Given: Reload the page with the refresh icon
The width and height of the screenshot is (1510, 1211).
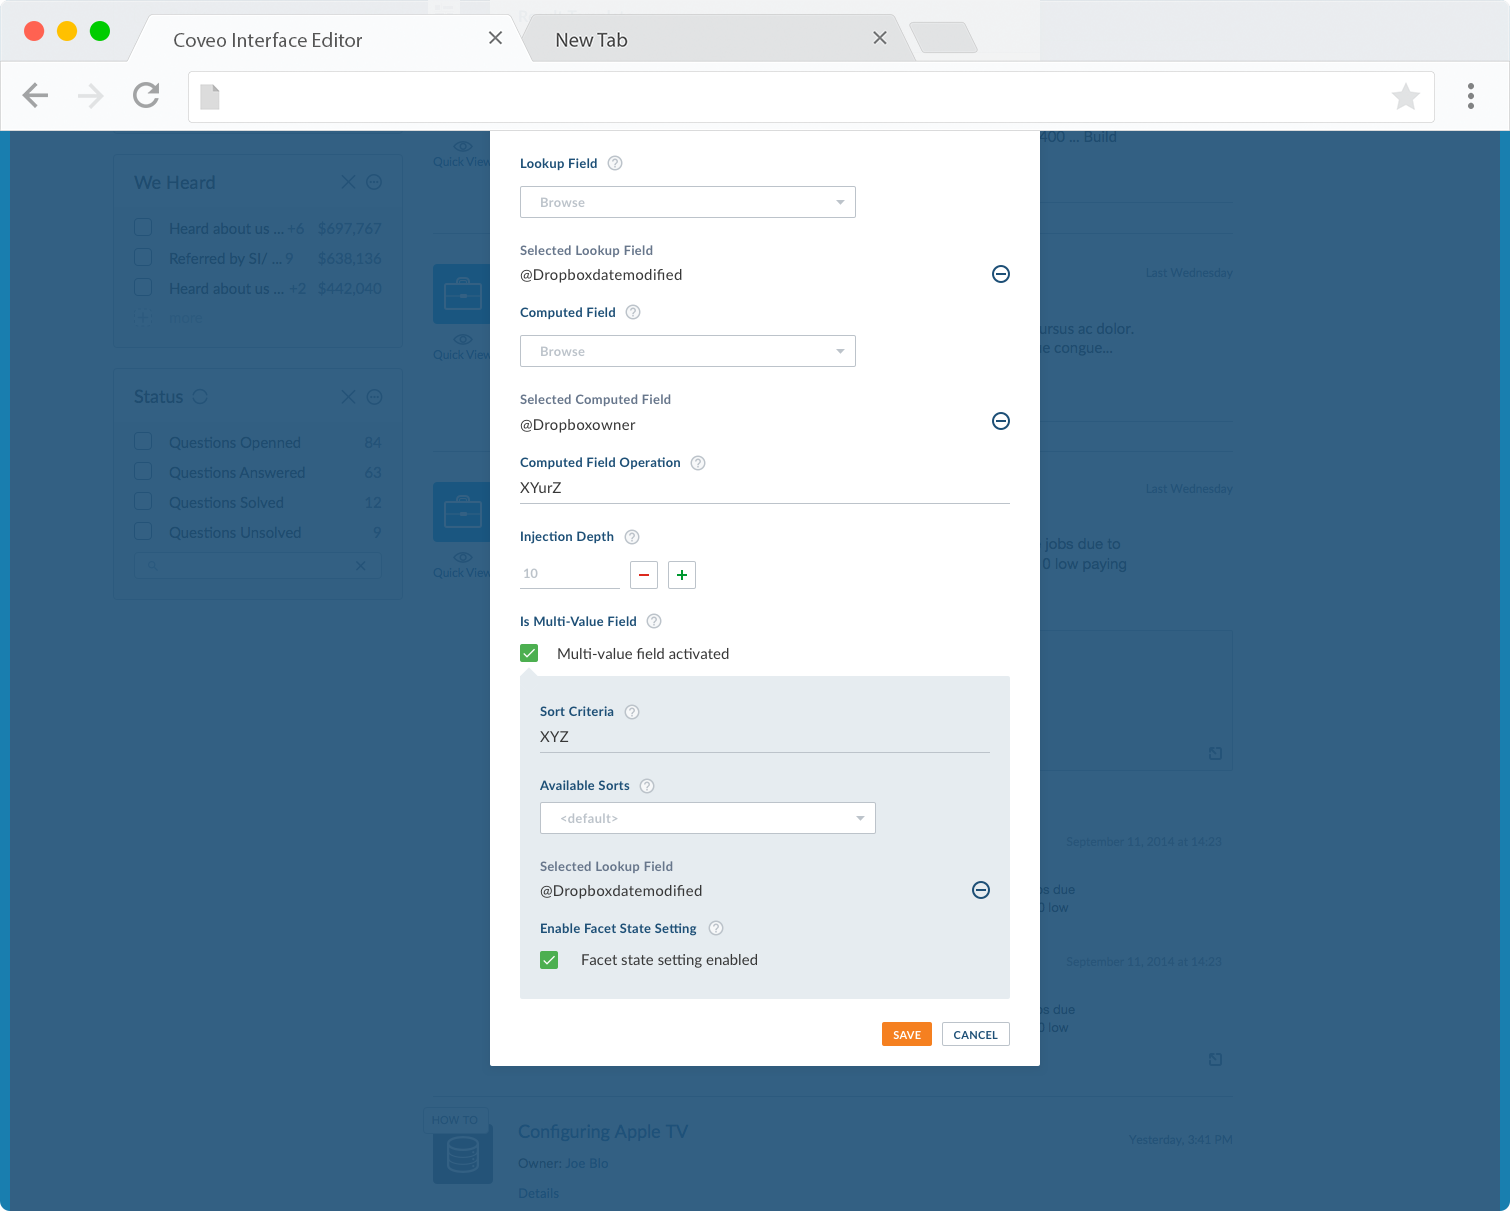Looking at the screenshot, I should (145, 95).
